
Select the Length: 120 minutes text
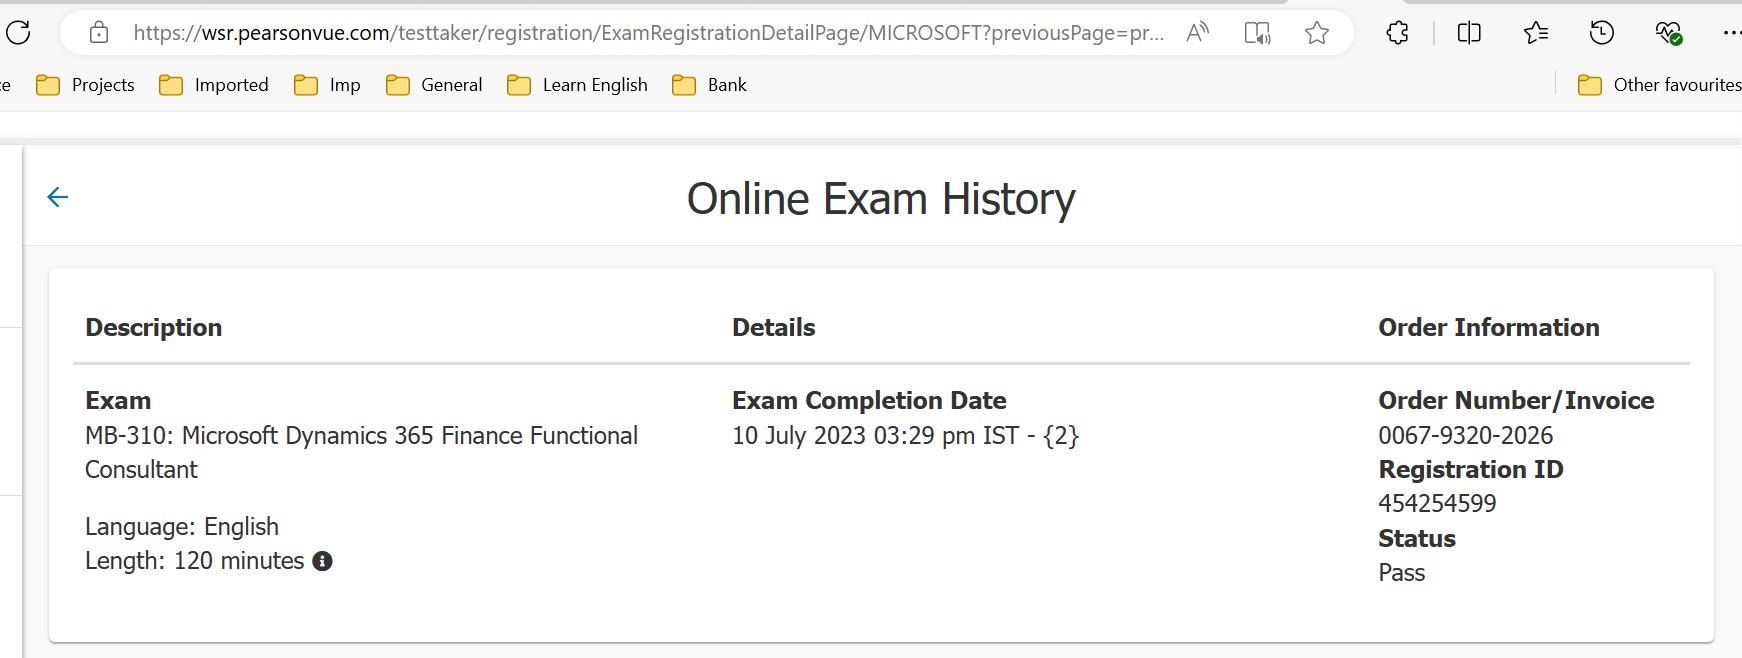click(x=195, y=561)
